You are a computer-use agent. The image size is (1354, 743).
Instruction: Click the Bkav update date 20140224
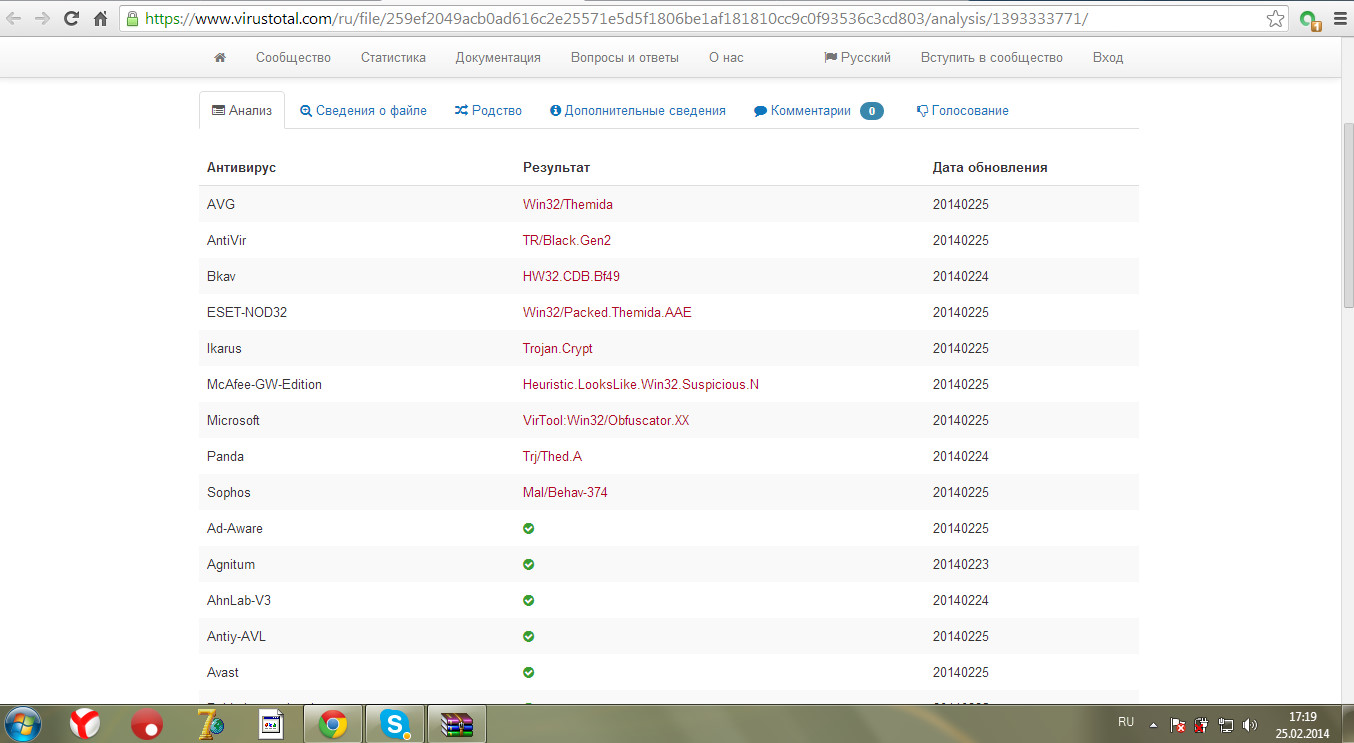click(x=961, y=276)
